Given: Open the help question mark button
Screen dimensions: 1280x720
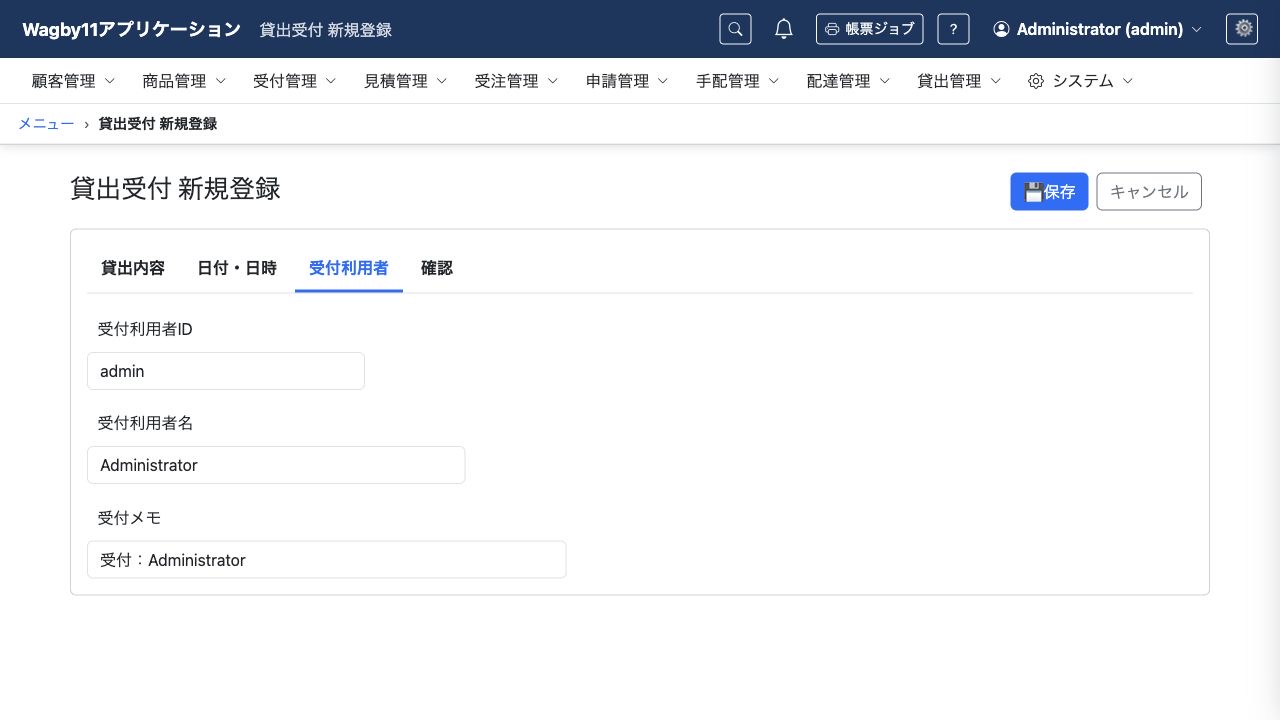Looking at the screenshot, I should (x=953, y=29).
